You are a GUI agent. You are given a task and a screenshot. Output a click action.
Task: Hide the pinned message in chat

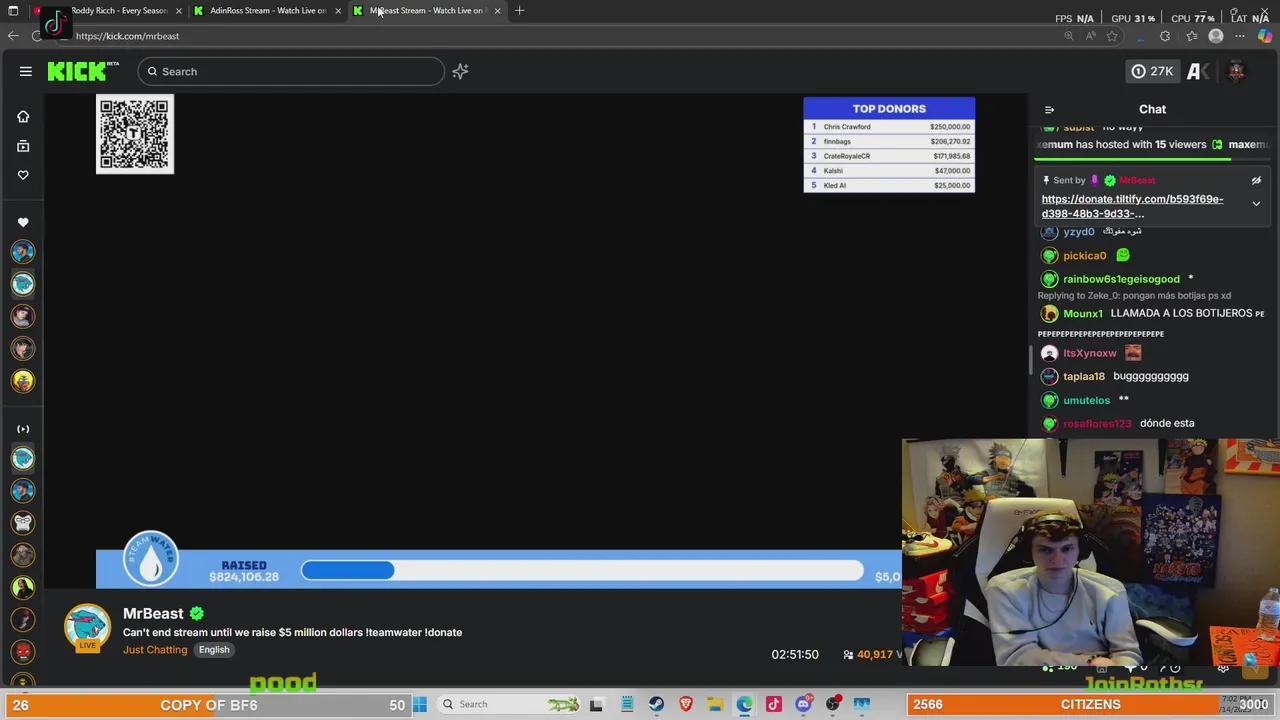coord(1256,181)
